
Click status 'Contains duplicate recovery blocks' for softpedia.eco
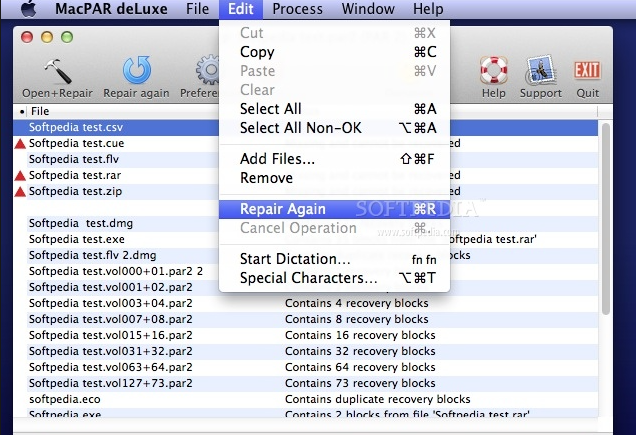(x=378, y=399)
